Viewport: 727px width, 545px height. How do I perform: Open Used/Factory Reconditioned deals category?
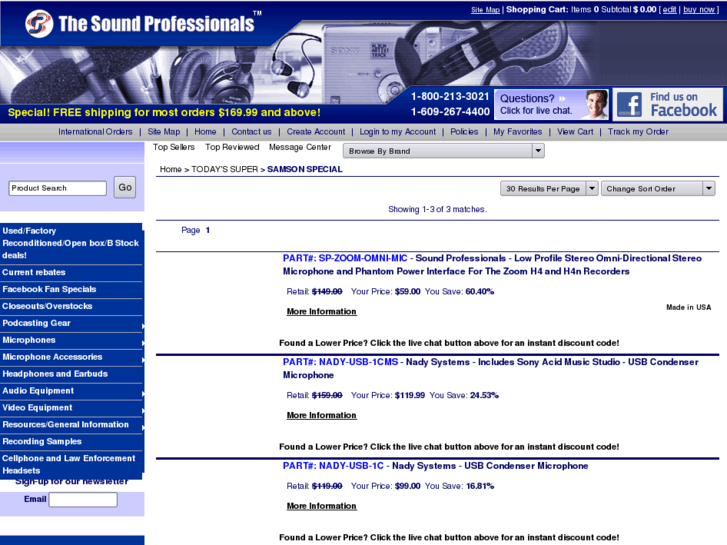[x=71, y=243]
